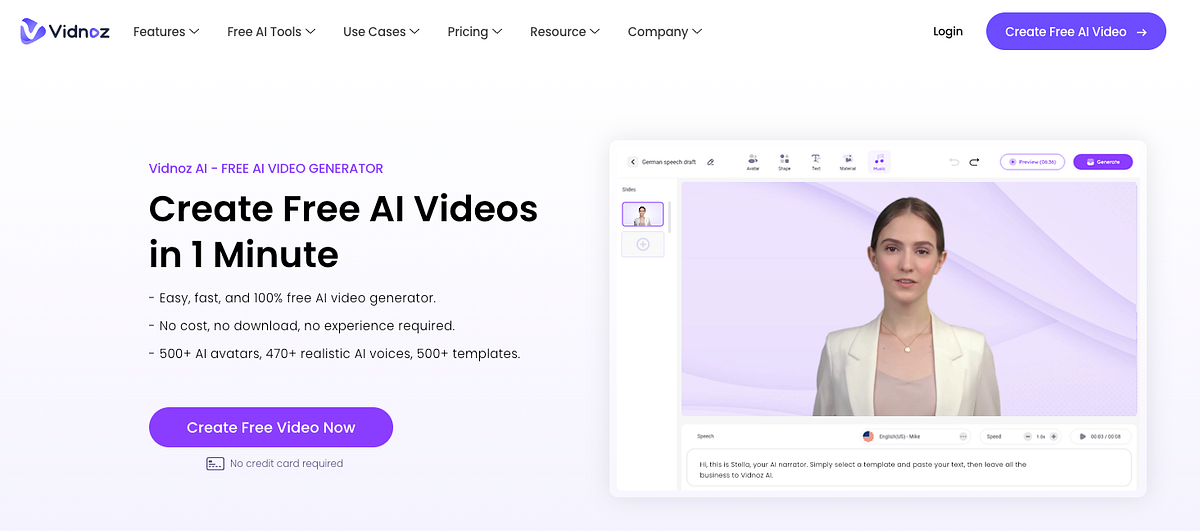Image resolution: width=1200 pixels, height=531 pixels.
Task: Click the 'No credit card required' text
Action: pyautogui.click(x=286, y=464)
